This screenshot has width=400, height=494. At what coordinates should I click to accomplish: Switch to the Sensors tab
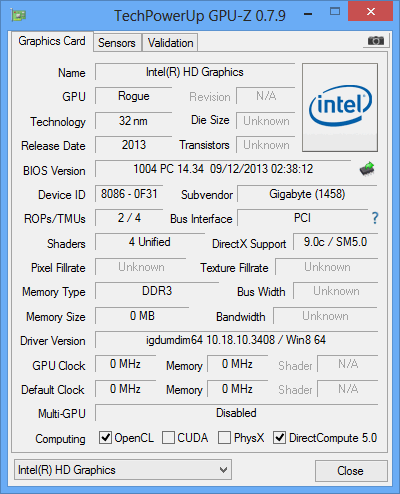[117, 43]
